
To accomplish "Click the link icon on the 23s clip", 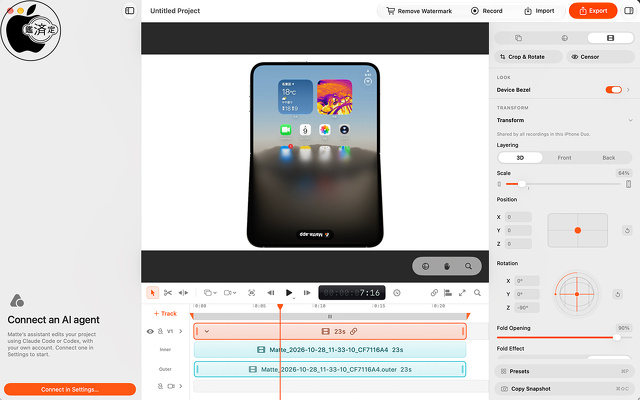I will click(x=353, y=331).
